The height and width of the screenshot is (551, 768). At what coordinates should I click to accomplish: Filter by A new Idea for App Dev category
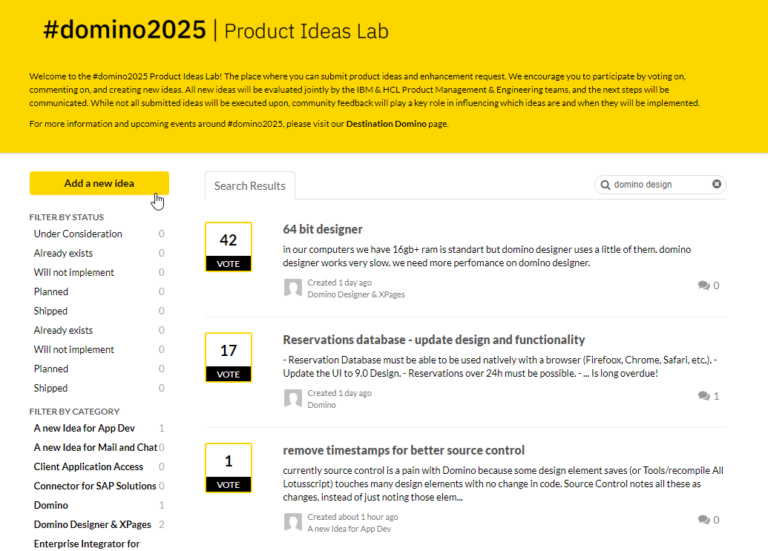coord(84,428)
